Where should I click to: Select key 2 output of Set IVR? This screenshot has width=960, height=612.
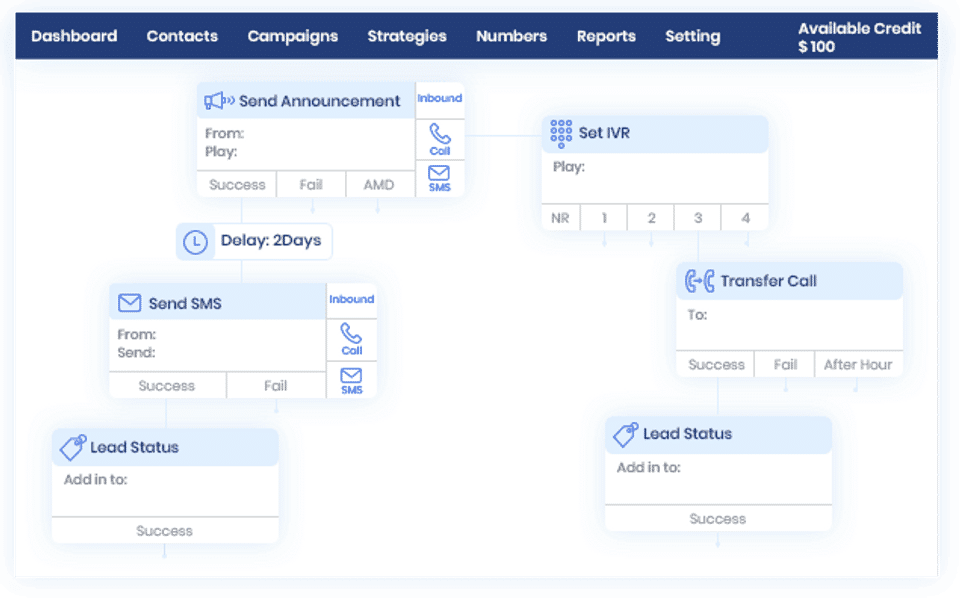tap(651, 218)
